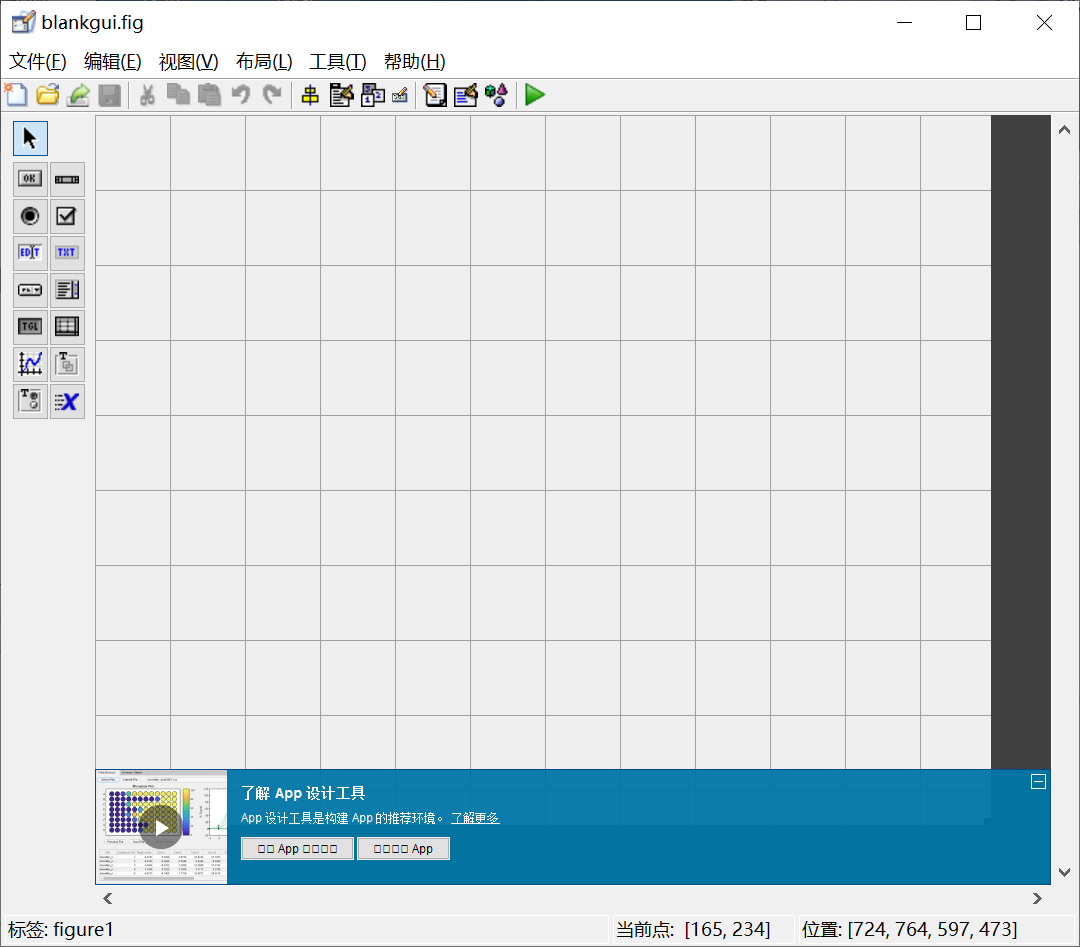Screen dimensions: 1080x947
Task: Choose the Static Text (TXT) component
Action: (x=67, y=253)
